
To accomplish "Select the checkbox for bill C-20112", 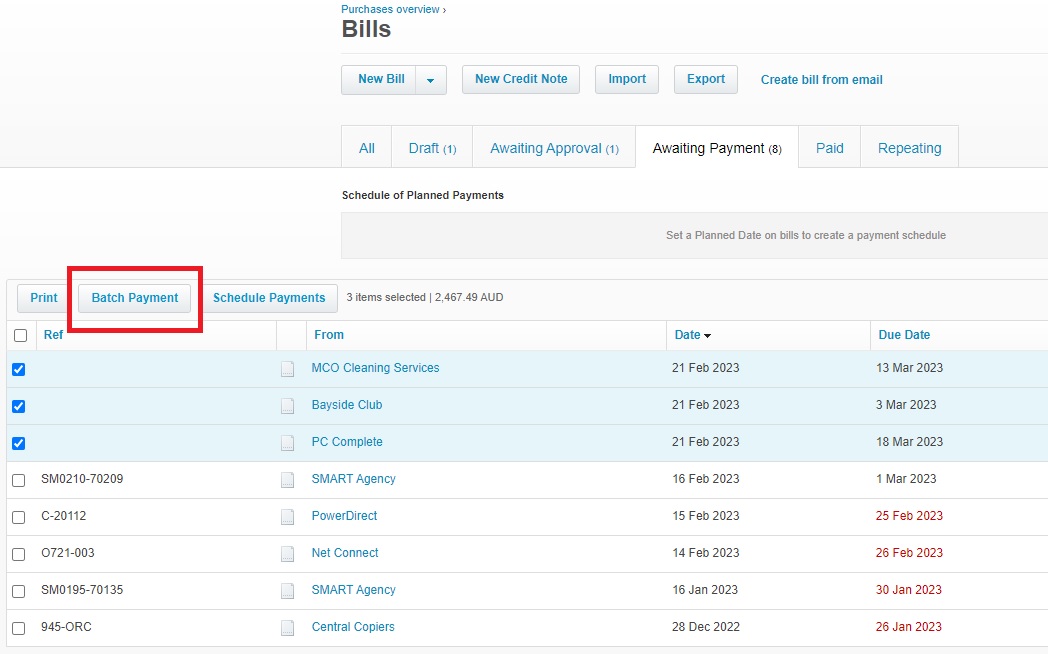I will pyautogui.click(x=20, y=516).
